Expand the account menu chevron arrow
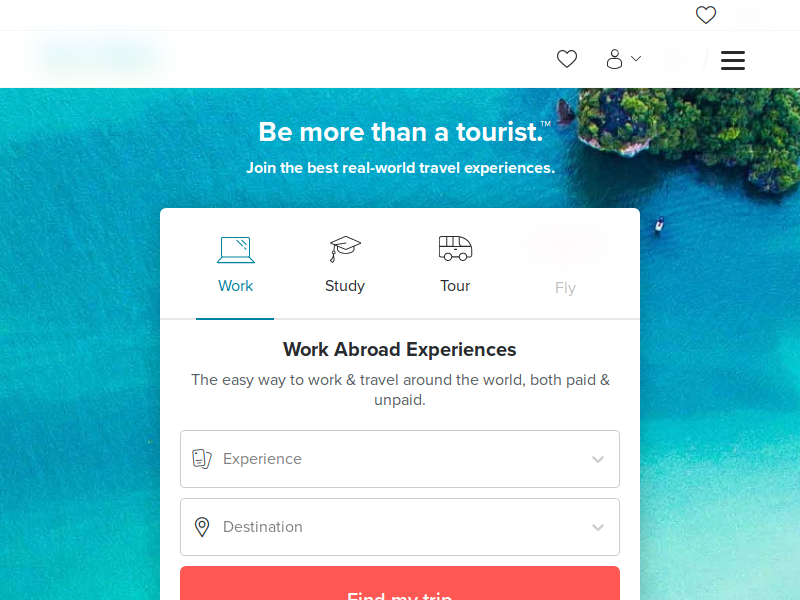 (636, 59)
